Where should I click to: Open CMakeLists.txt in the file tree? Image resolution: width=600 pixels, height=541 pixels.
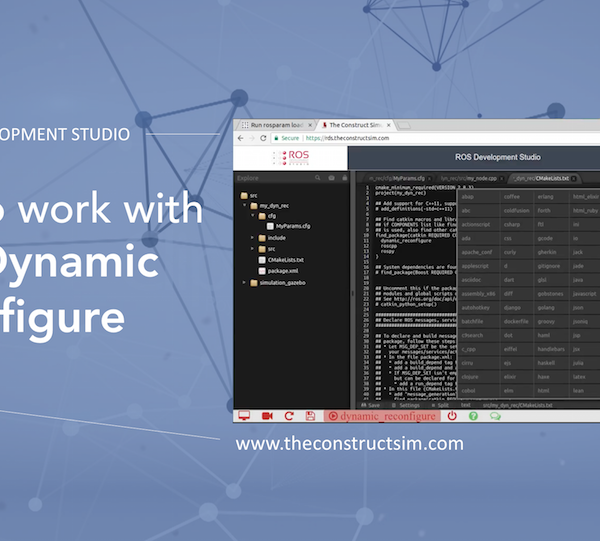tap(281, 260)
